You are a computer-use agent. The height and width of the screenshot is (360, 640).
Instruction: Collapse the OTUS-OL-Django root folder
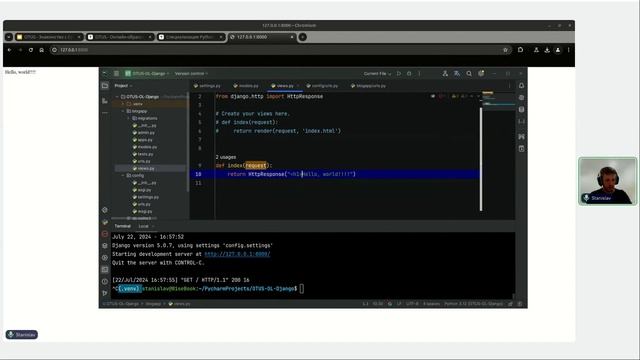click(x=117, y=97)
